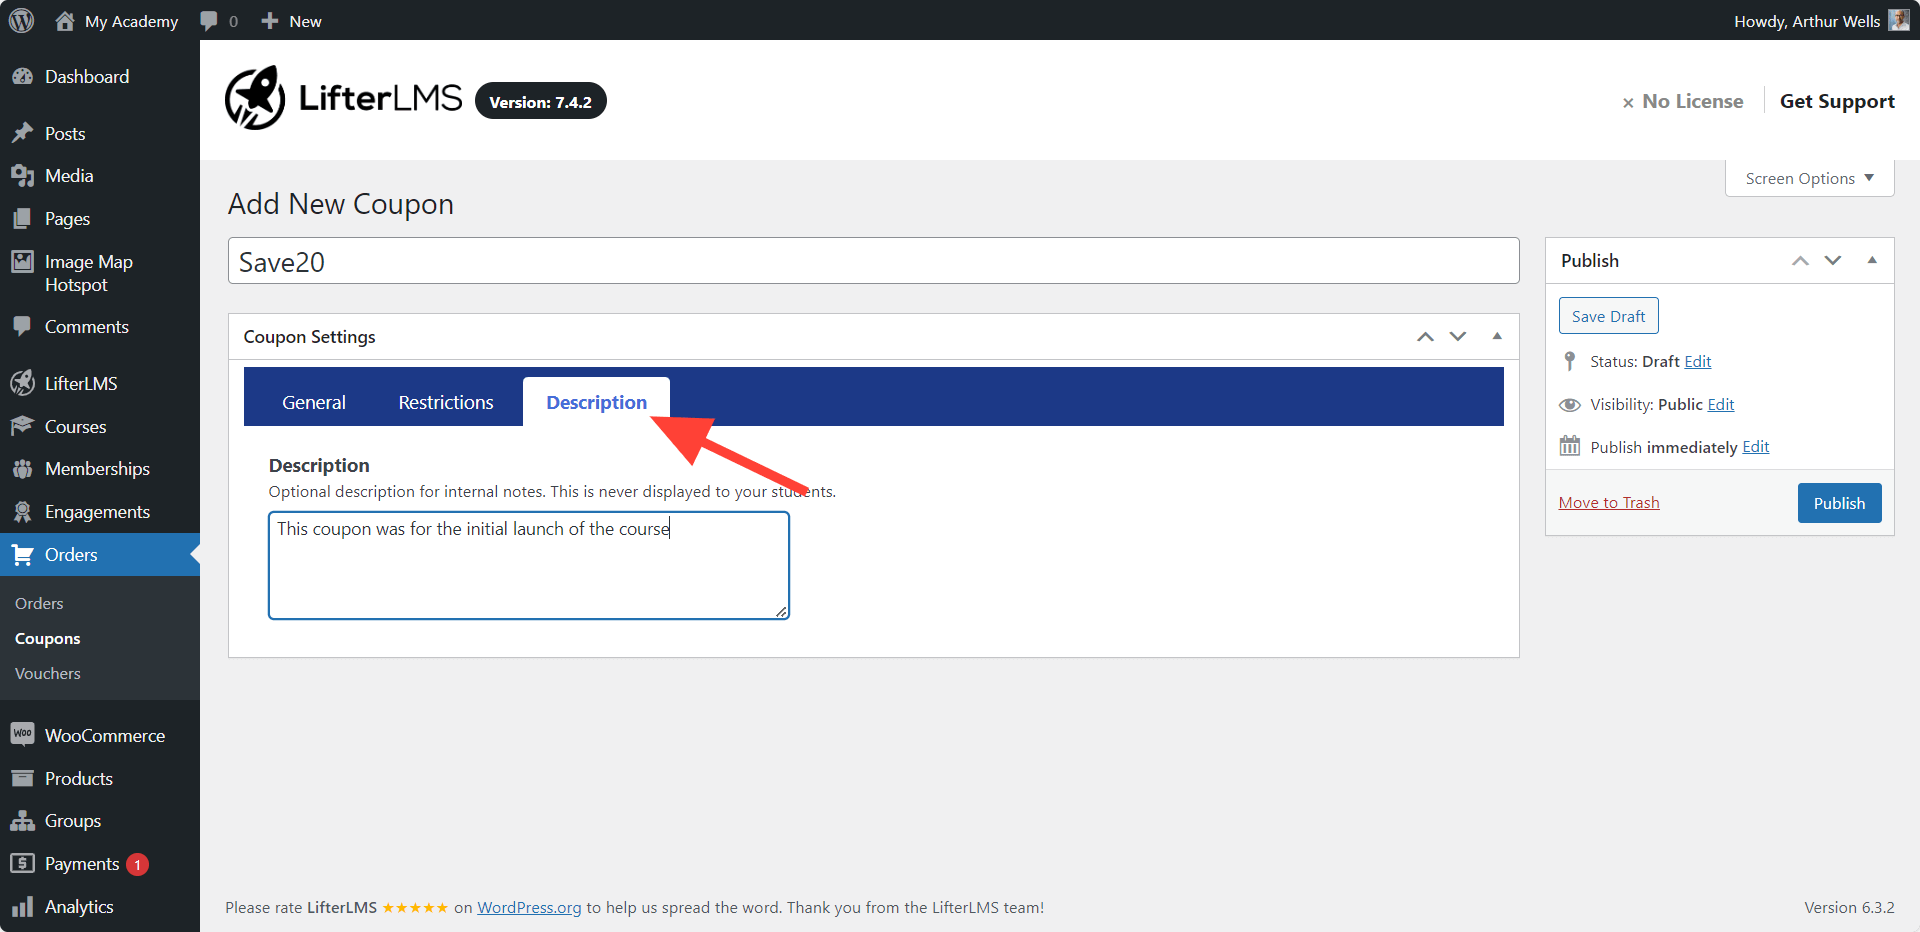Open Coupons submenu item
1920x932 pixels.
pyautogui.click(x=47, y=638)
